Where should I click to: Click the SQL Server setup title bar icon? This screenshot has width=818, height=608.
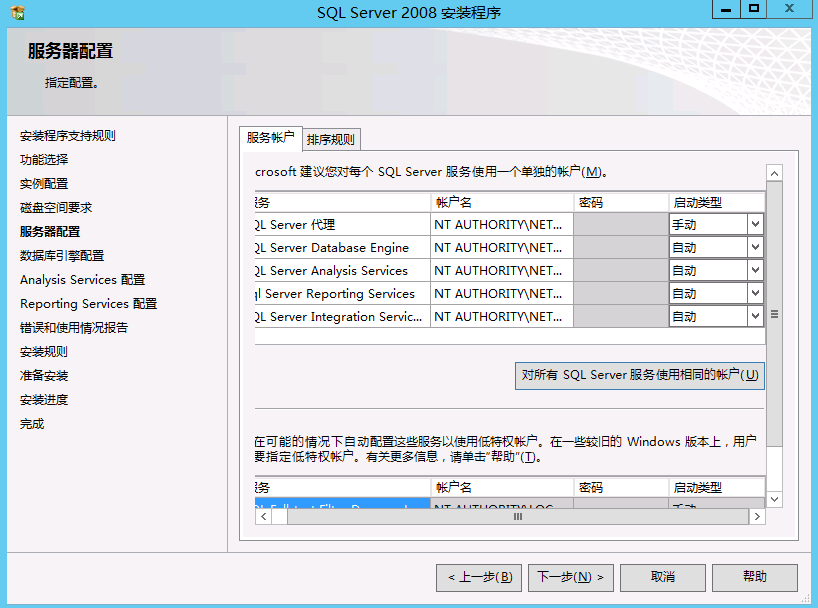(x=17, y=12)
